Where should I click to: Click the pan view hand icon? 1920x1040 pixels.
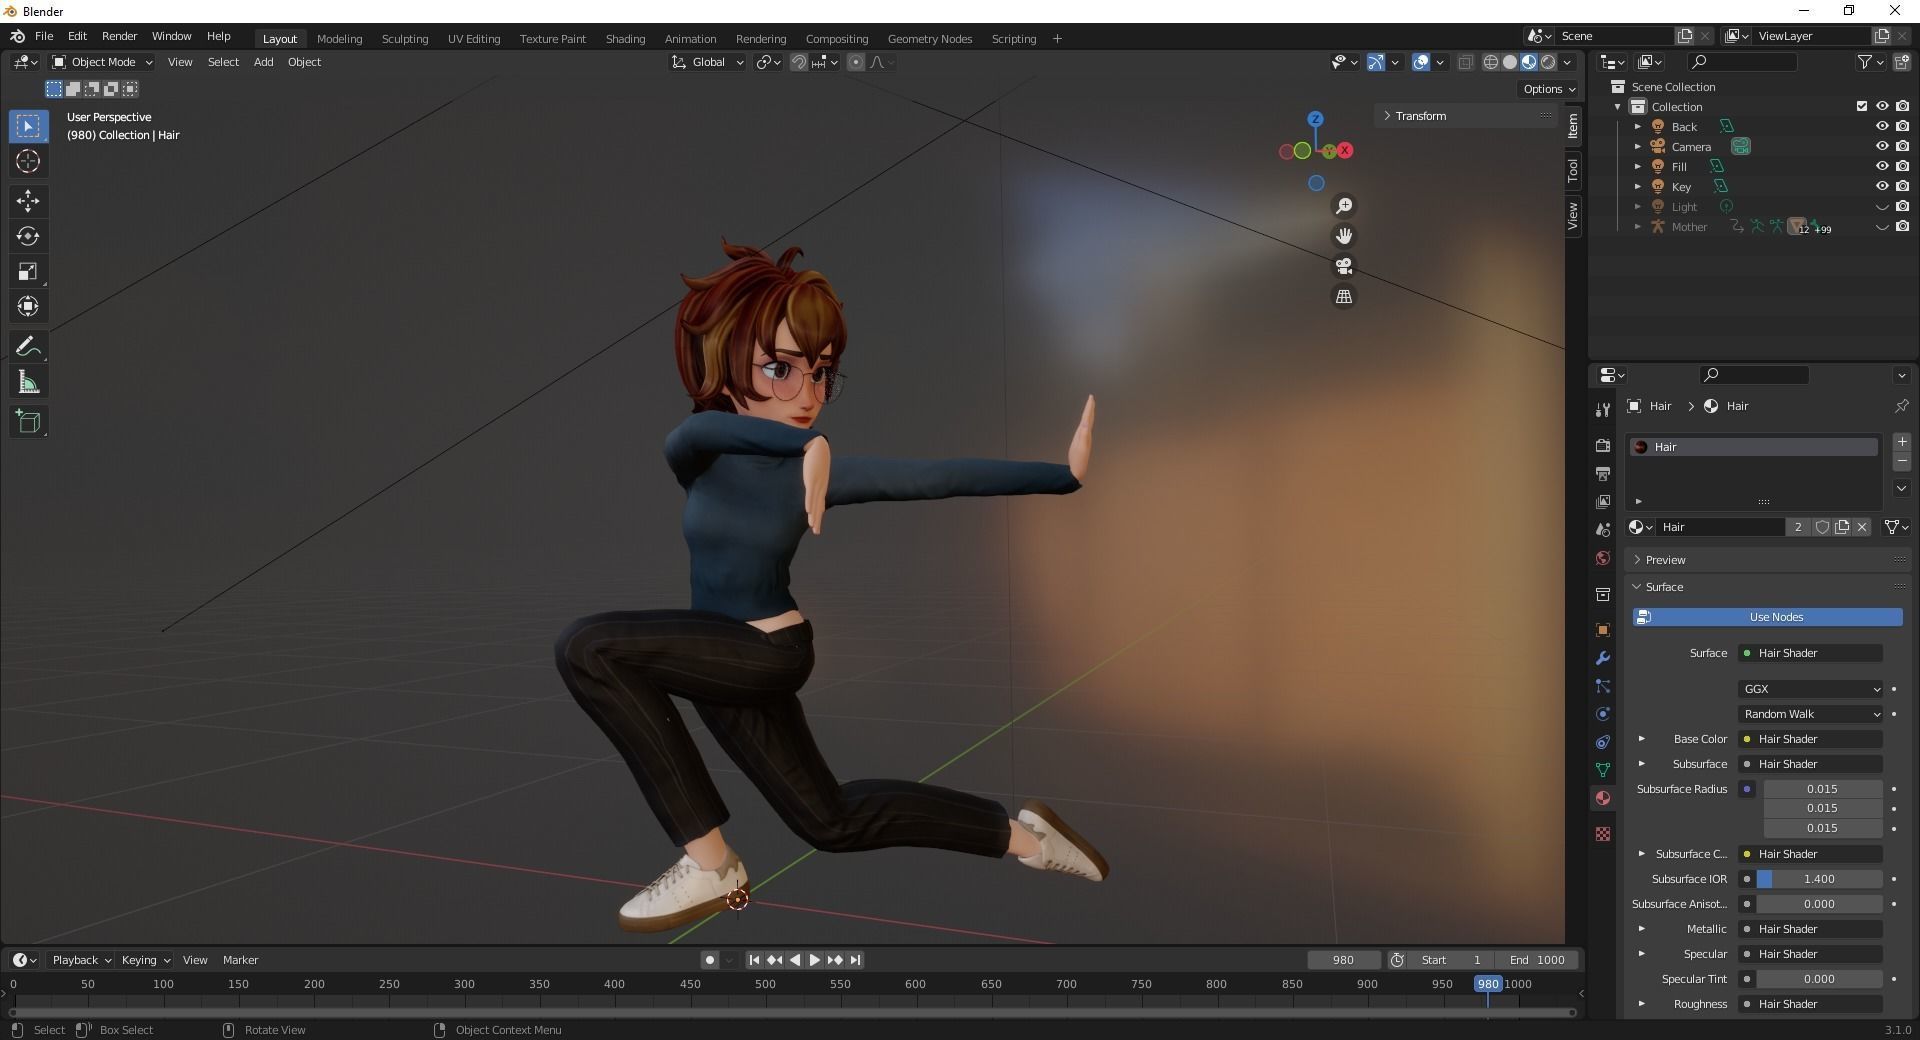[1344, 236]
